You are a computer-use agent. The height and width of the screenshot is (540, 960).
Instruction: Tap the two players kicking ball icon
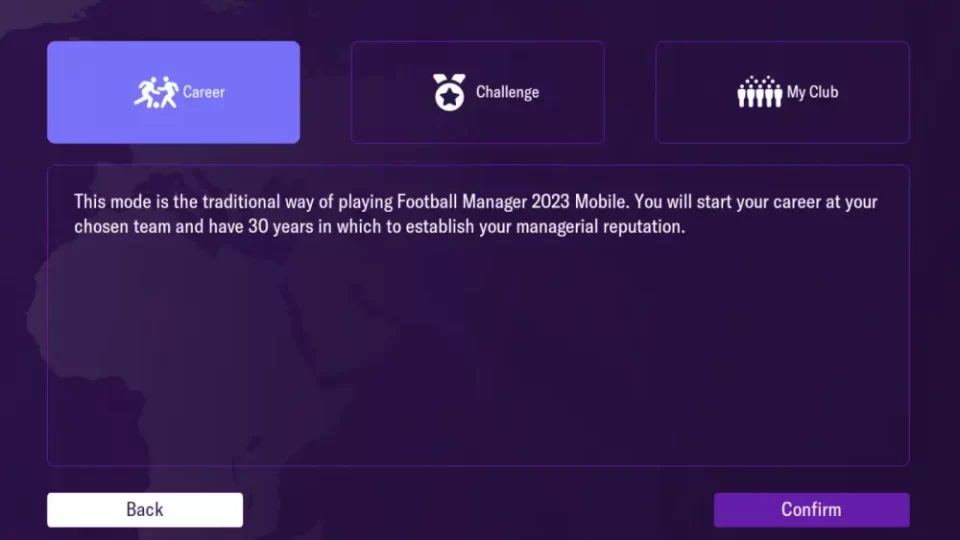[x=155, y=92]
